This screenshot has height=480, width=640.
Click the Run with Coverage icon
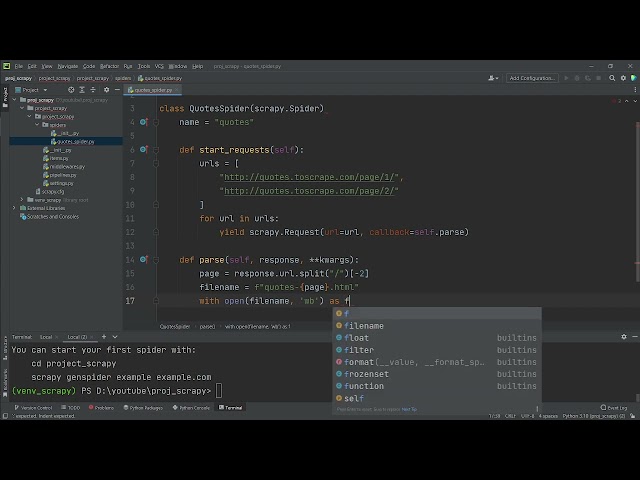point(588,78)
